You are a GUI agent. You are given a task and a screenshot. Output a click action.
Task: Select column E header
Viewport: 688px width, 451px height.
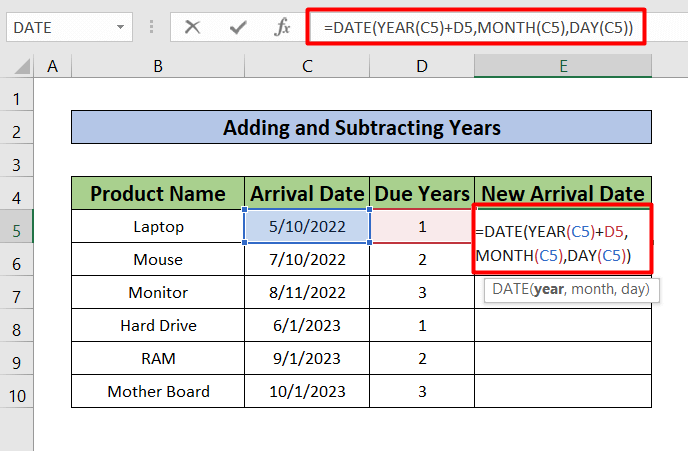pos(563,67)
